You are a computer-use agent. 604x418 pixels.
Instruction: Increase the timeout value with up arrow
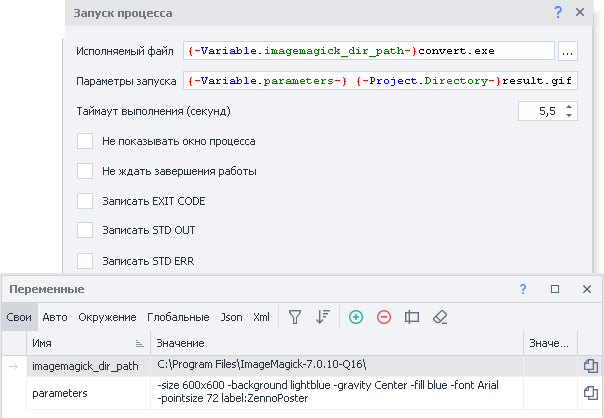[x=569, y=106]
